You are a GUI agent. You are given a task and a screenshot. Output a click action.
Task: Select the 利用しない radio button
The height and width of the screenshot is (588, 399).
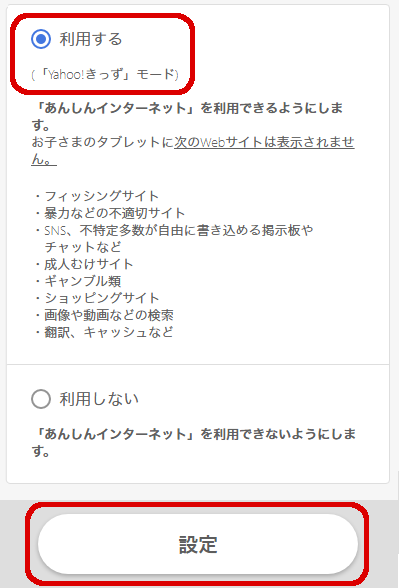click(x=41, y=399)
